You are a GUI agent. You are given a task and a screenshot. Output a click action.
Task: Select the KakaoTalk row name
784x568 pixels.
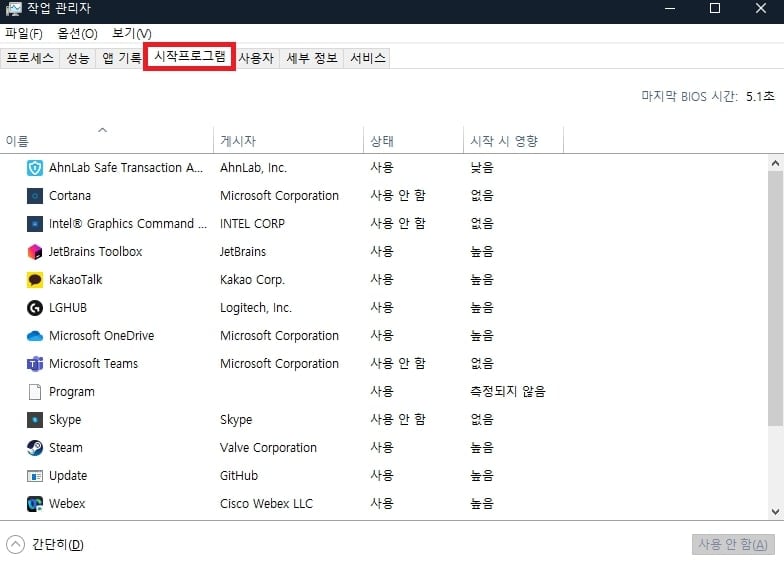76,280
